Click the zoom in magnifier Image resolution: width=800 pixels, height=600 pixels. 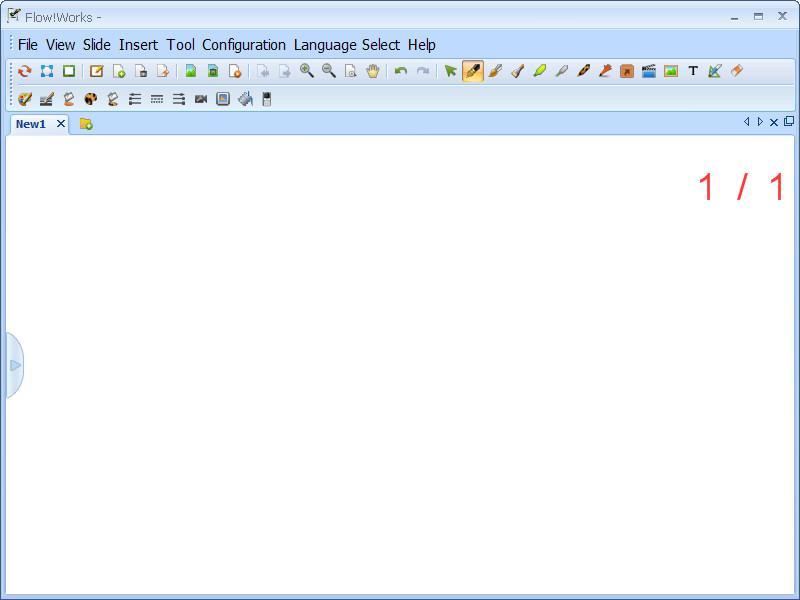coord(307,71)
